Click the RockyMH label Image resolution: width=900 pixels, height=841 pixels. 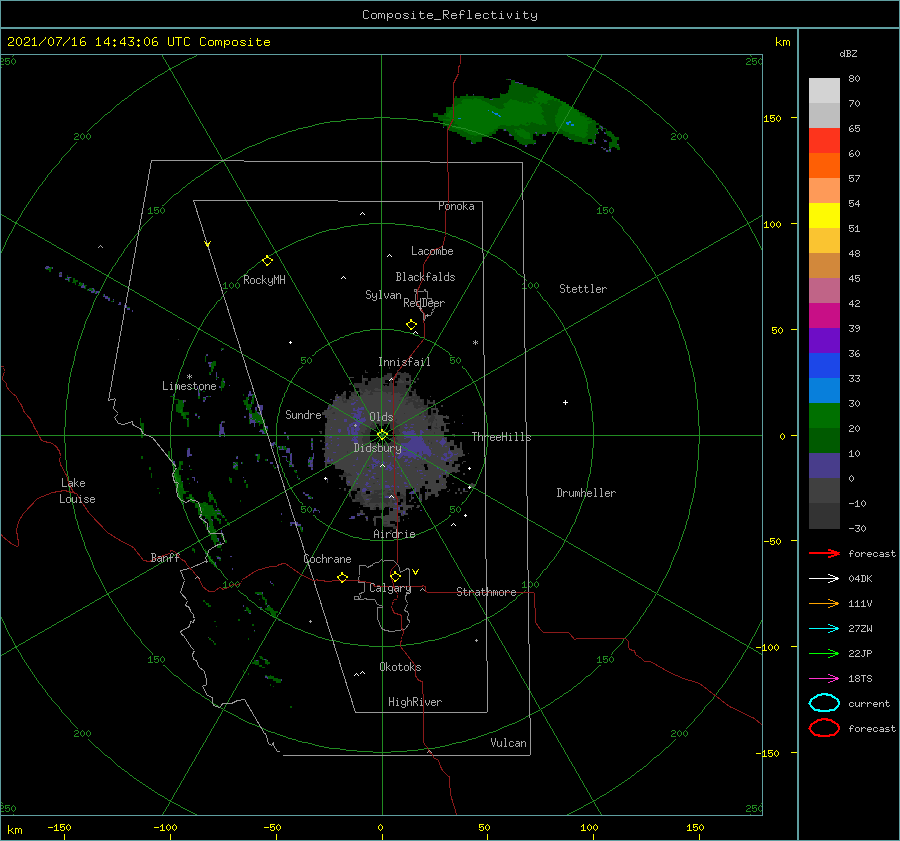(264, 280)
